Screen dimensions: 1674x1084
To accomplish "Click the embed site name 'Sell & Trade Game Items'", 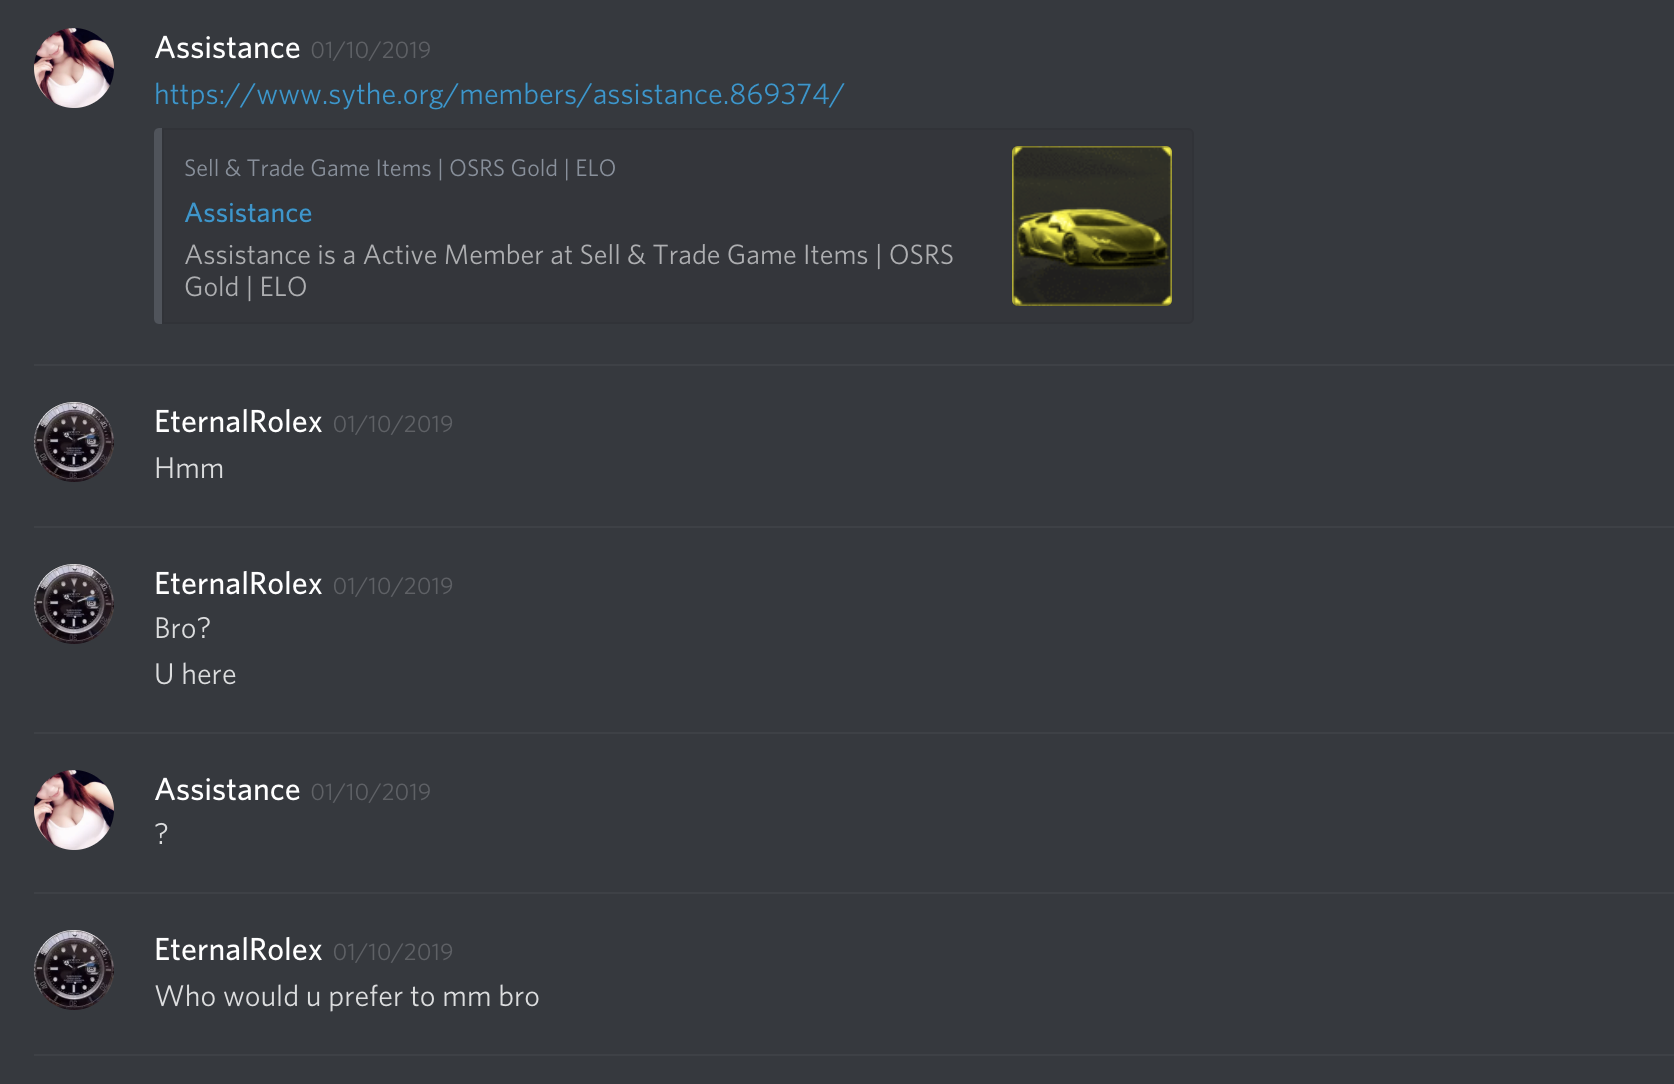I will coord(308,168).
